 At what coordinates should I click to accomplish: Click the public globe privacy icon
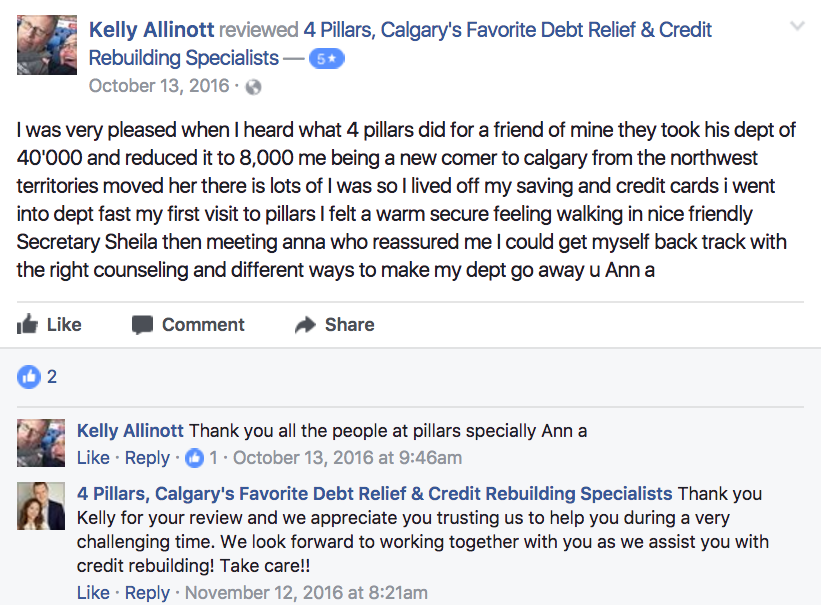pyautogui.click(x=253, y=87)
